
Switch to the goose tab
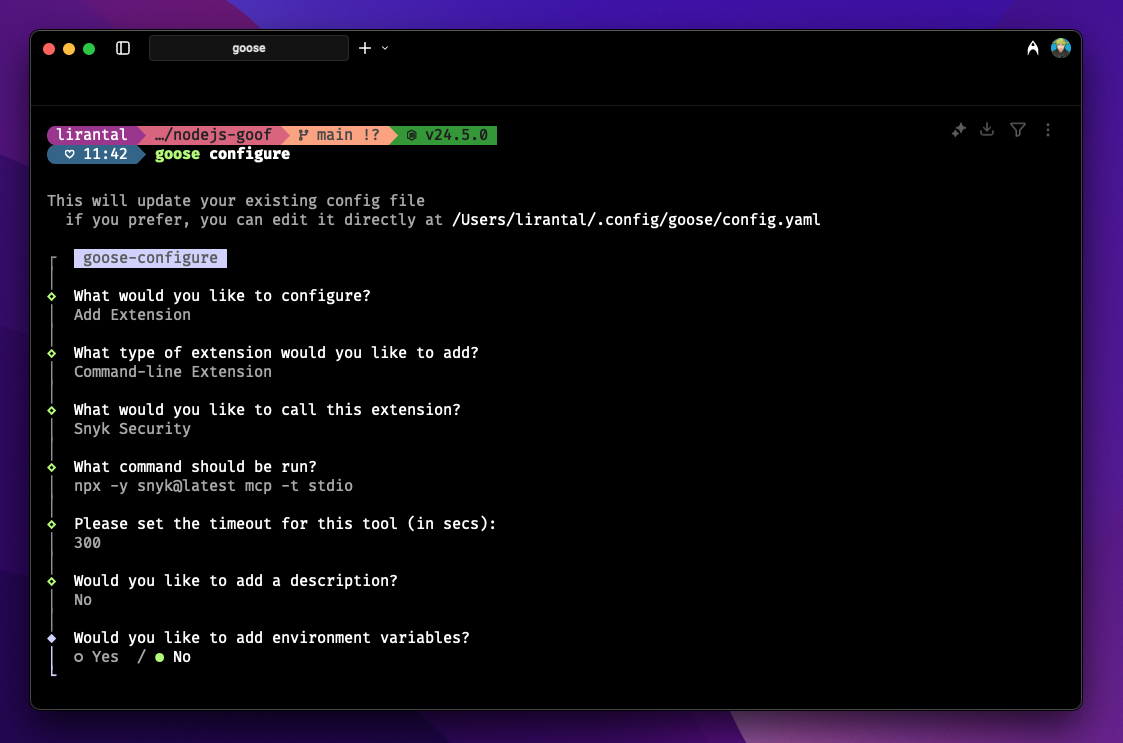(x=249, y=48)
